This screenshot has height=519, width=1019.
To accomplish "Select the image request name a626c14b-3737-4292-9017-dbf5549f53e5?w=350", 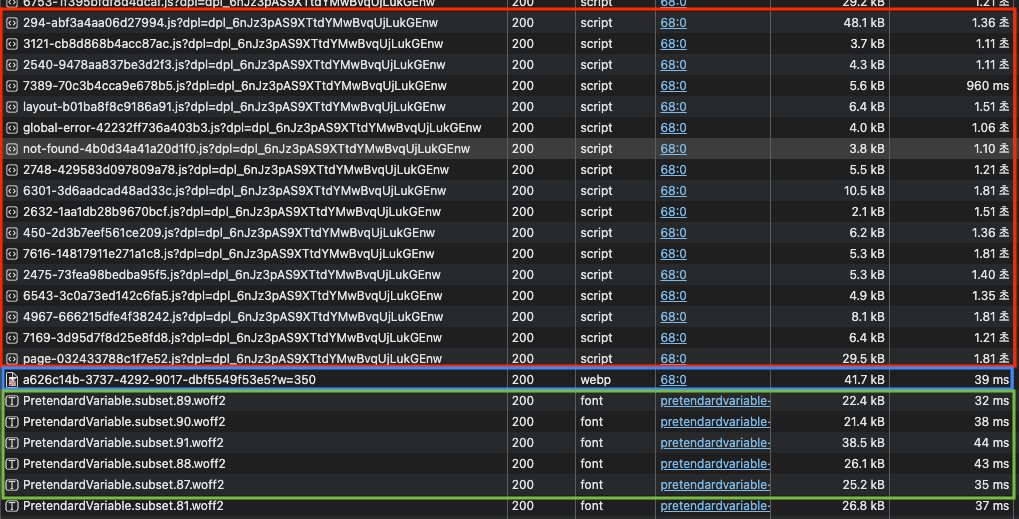I will [x=169, y=379].
